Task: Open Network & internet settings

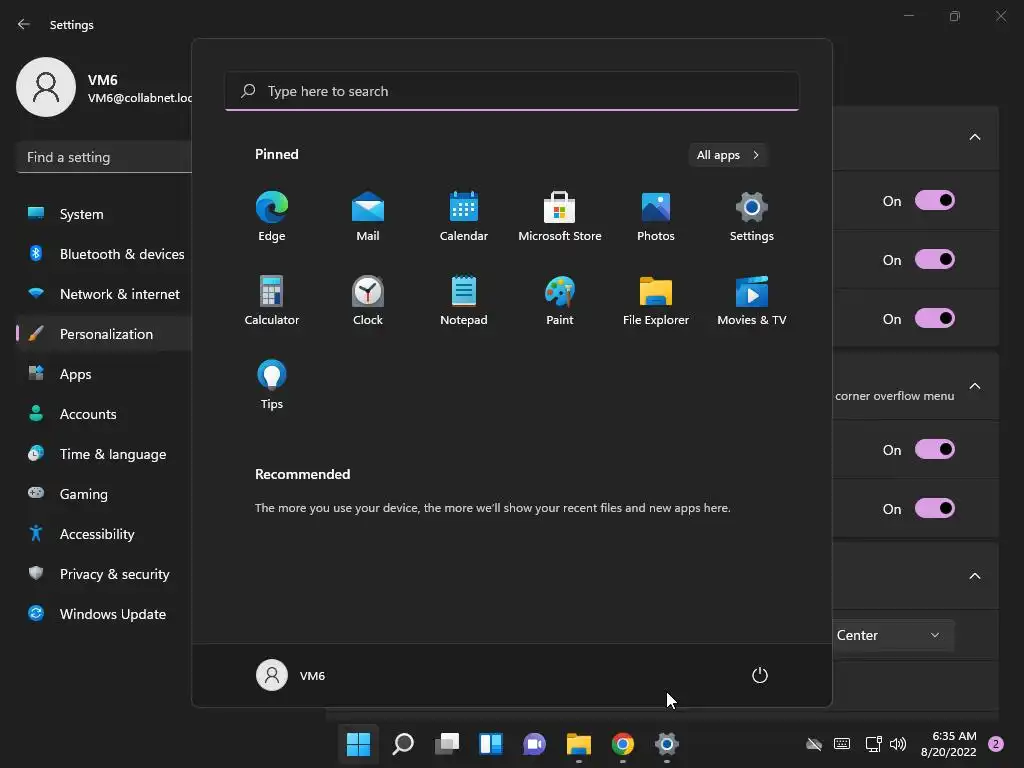Action: tap(104, 294)
